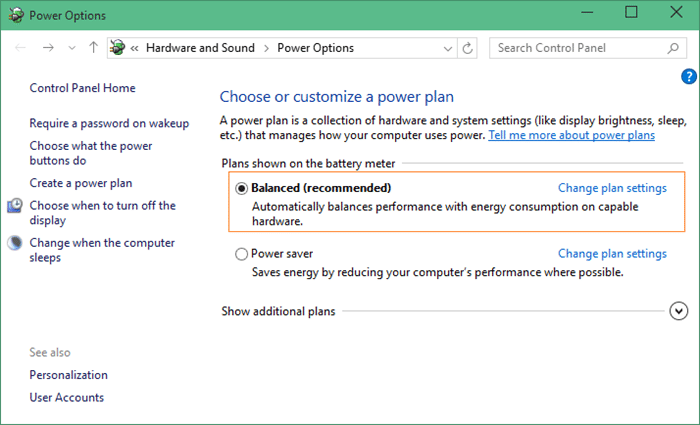Select the Power saver radio button
Image resolution: width=700 pixels, height=425 pixels.
point(241,254)
